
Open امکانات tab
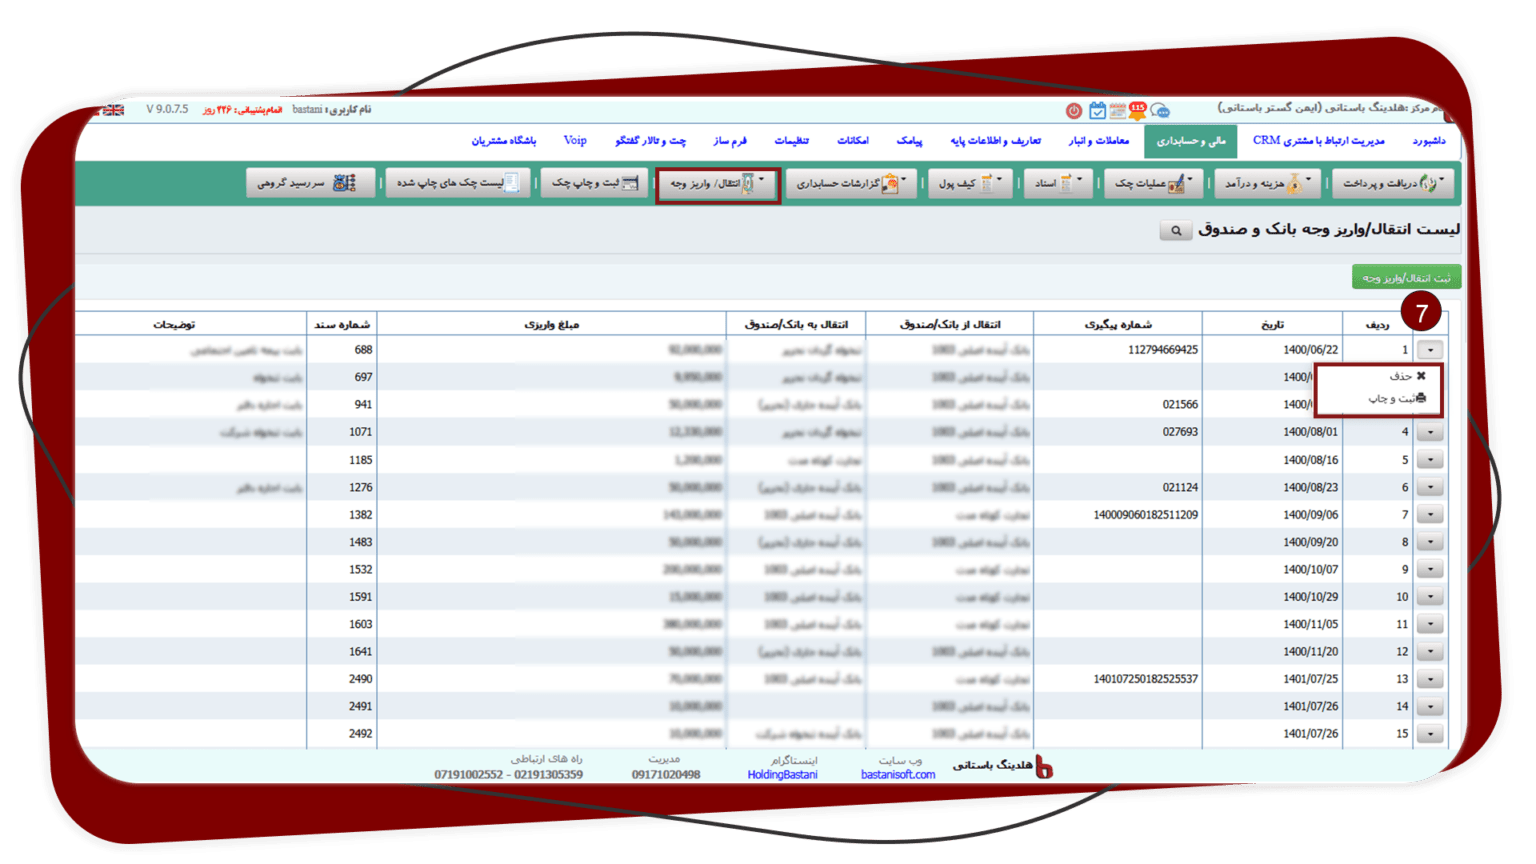tap(852, 141)
